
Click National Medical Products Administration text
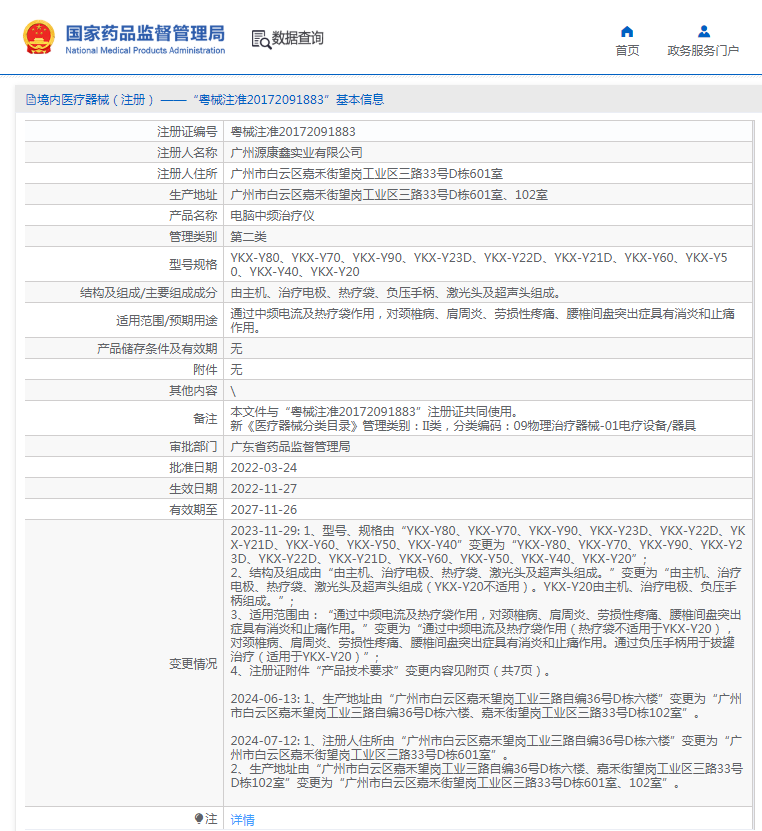point(145,50)
